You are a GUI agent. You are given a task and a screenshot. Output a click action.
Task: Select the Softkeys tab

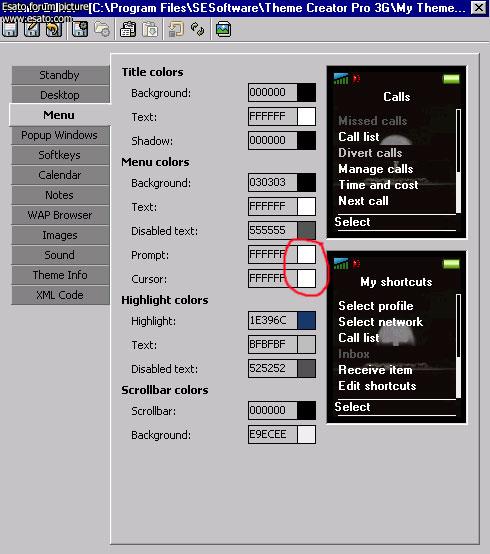pyautogui.click(x=60, y=155)
